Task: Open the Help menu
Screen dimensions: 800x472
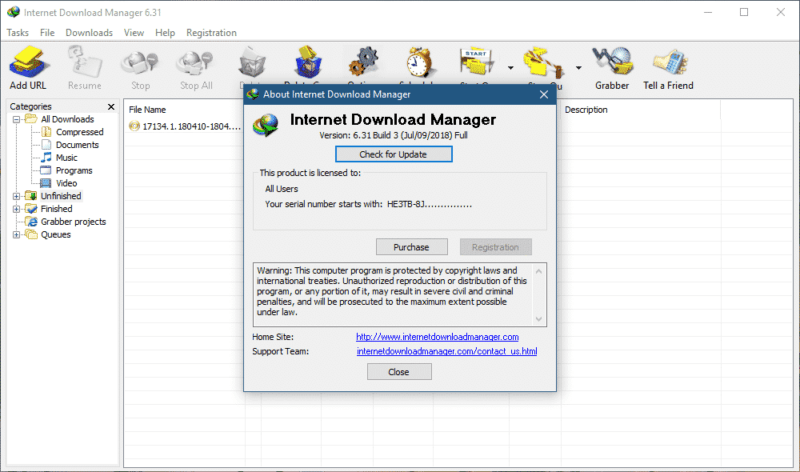Action: click(x=165, y=33)
